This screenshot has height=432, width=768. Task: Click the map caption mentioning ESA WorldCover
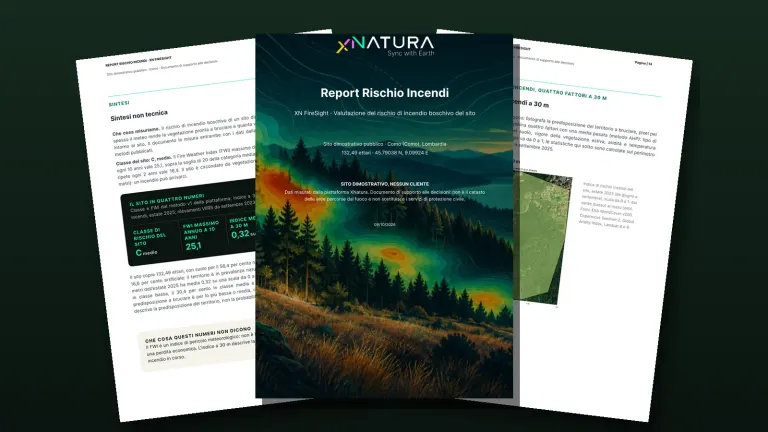[x=608, y=206]
